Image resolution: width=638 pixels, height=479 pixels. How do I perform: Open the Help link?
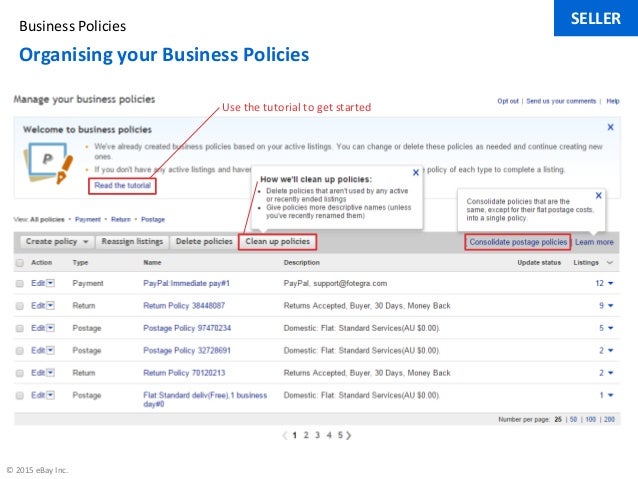click(613, 101)
